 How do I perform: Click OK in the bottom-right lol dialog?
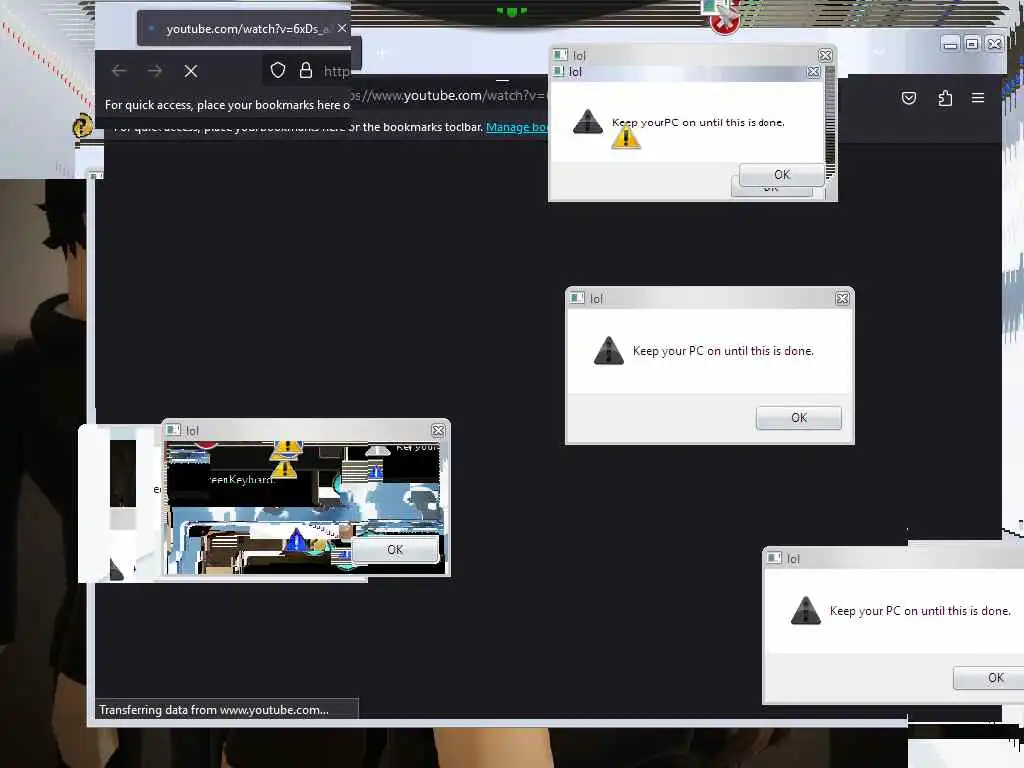[989, 678]
